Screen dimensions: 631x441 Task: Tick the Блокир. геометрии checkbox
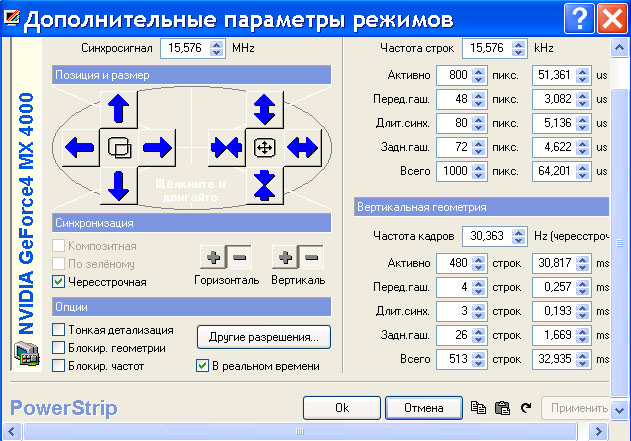[x=59, y=347]
